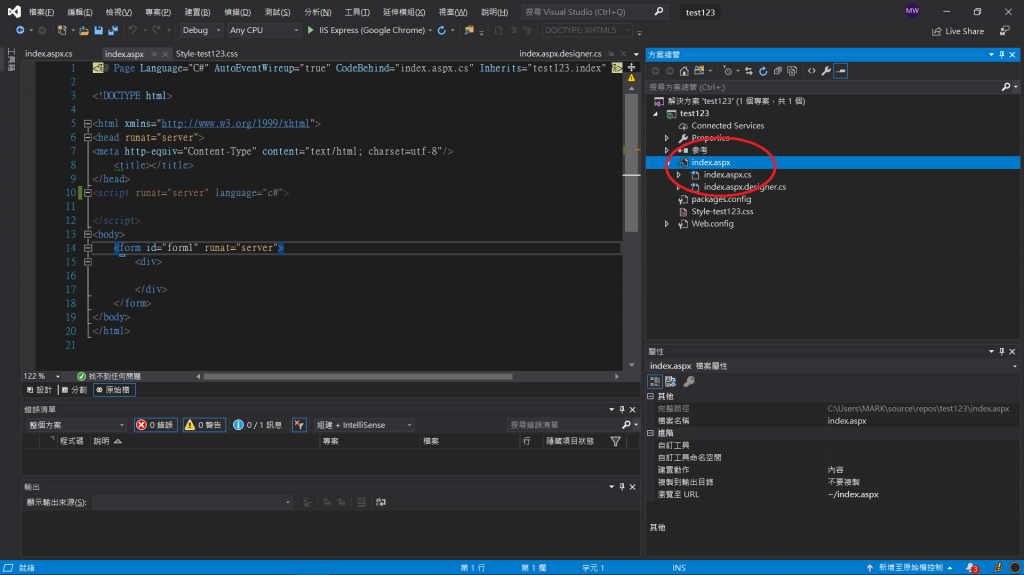Click the alphabetical sort icon in Properties panel
The height and width of the screenshot is (575, 1024).
point(671,382)
